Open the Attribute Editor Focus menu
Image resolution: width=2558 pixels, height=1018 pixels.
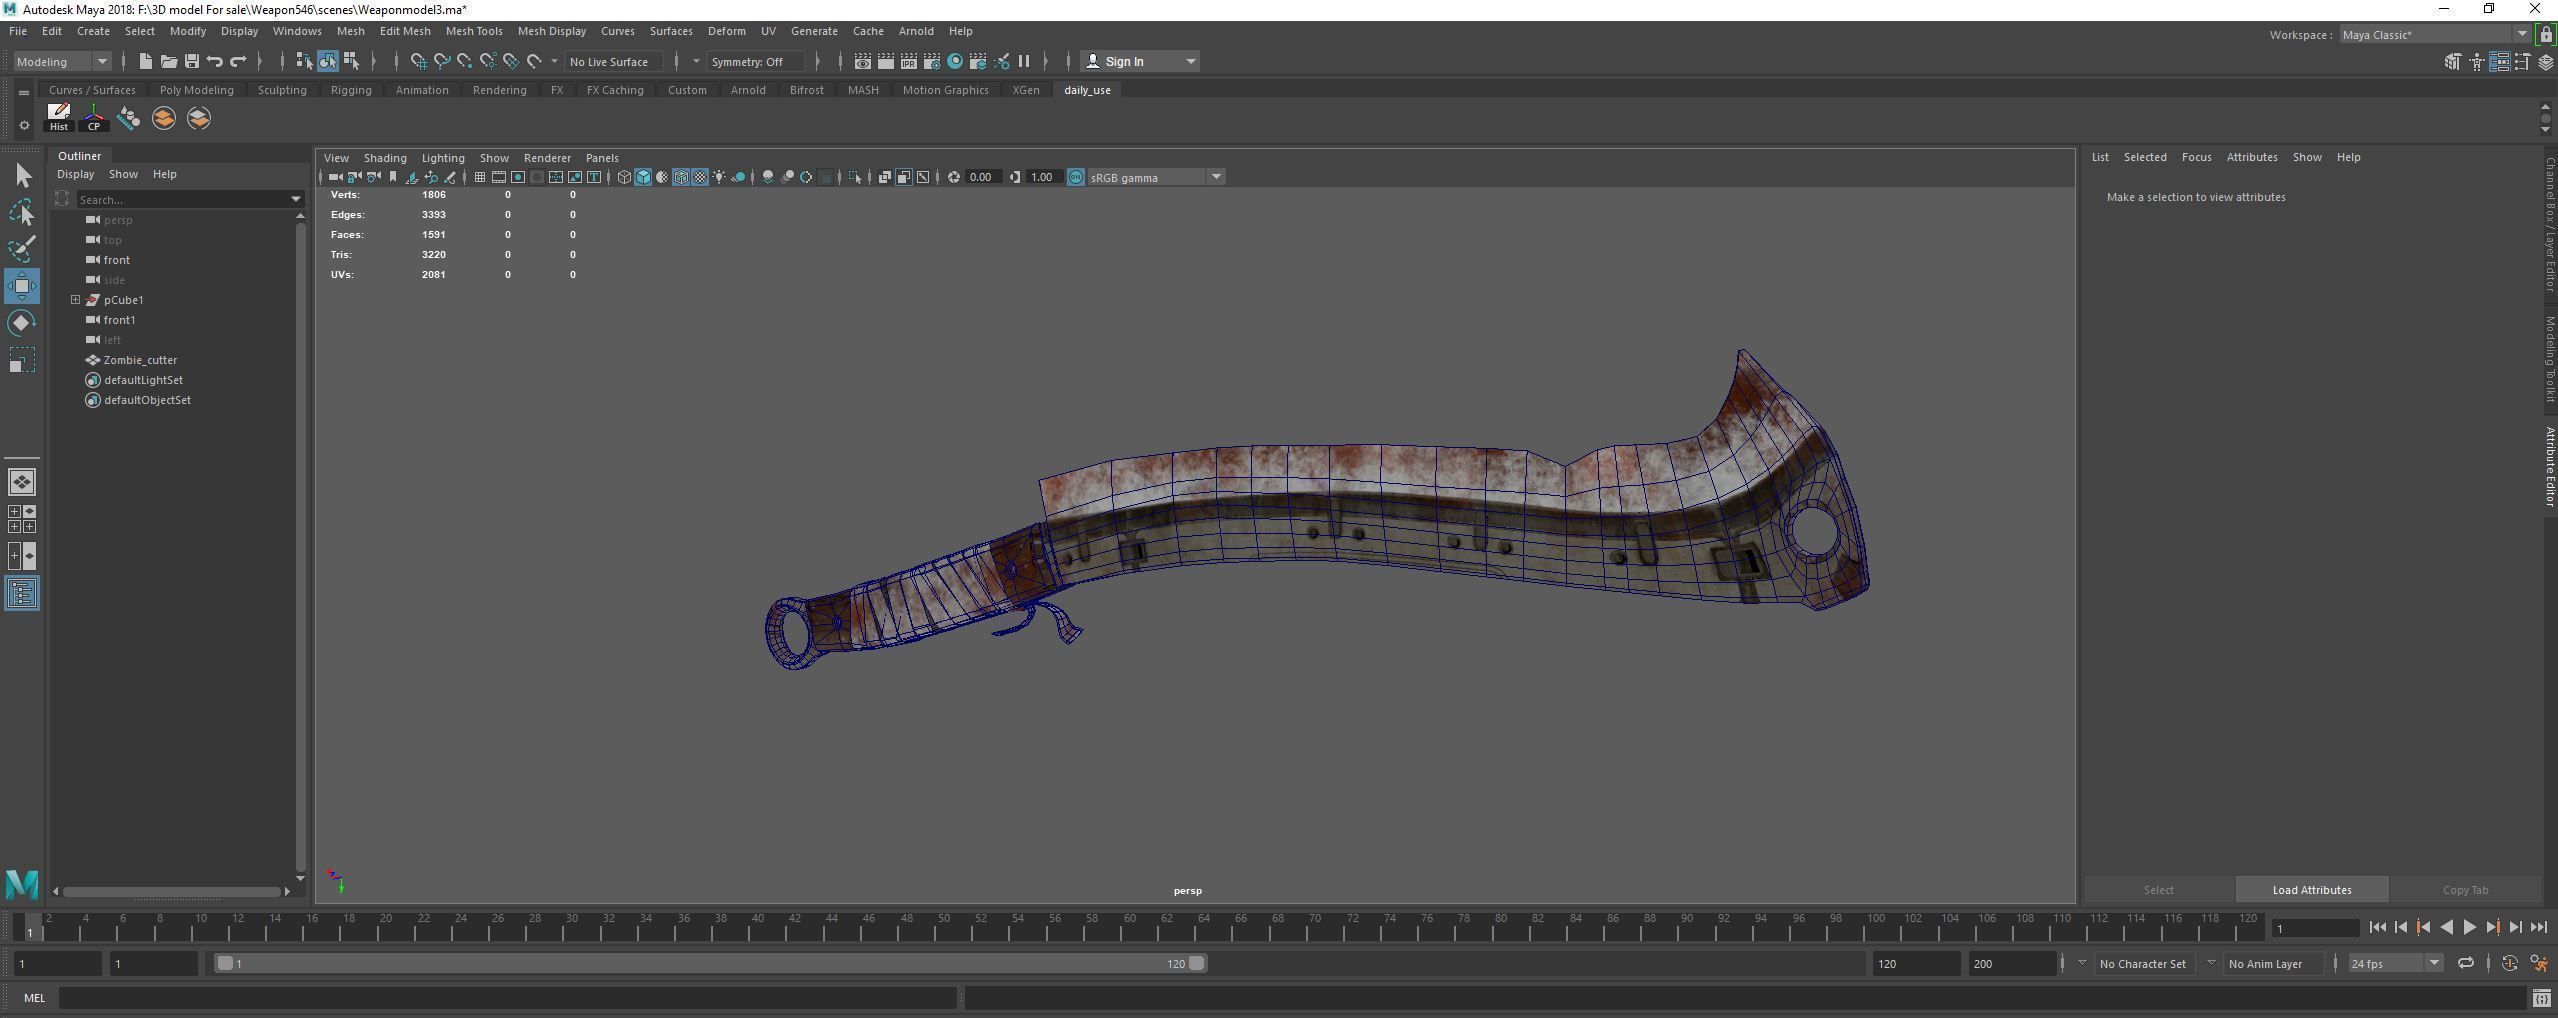2196,157
